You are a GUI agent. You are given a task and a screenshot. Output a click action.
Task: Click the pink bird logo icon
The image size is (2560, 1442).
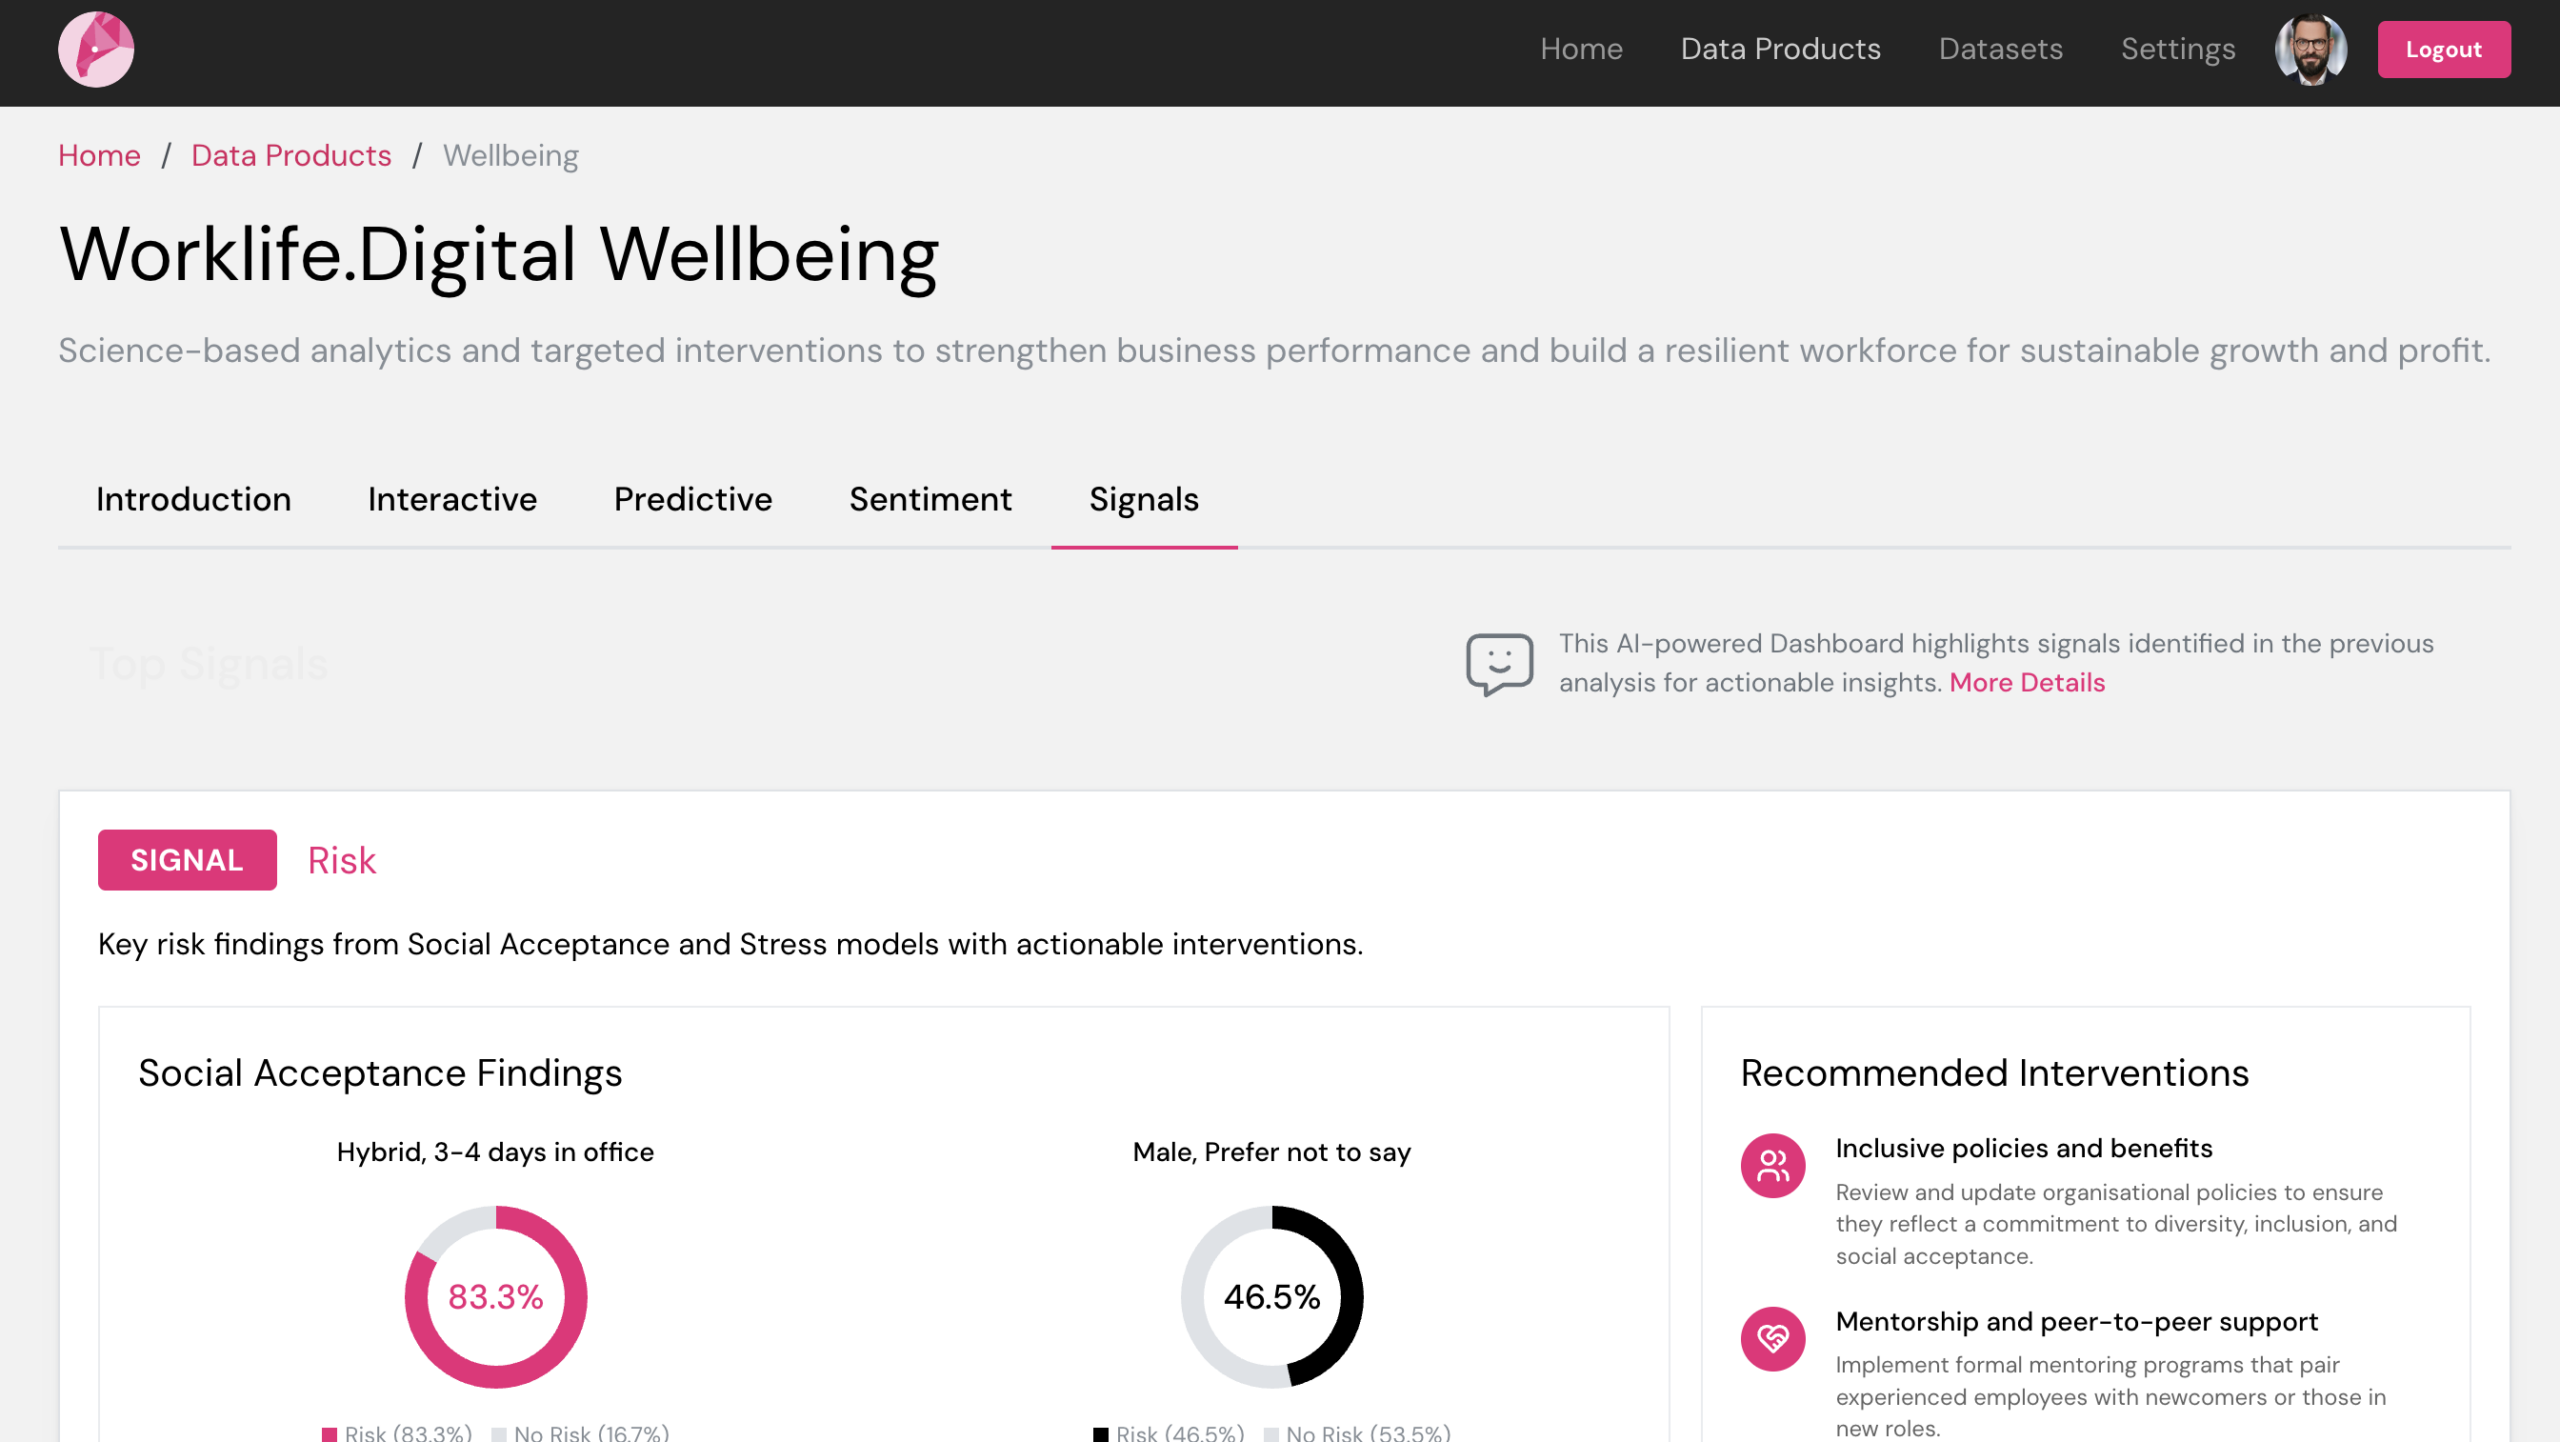[96, 49]
